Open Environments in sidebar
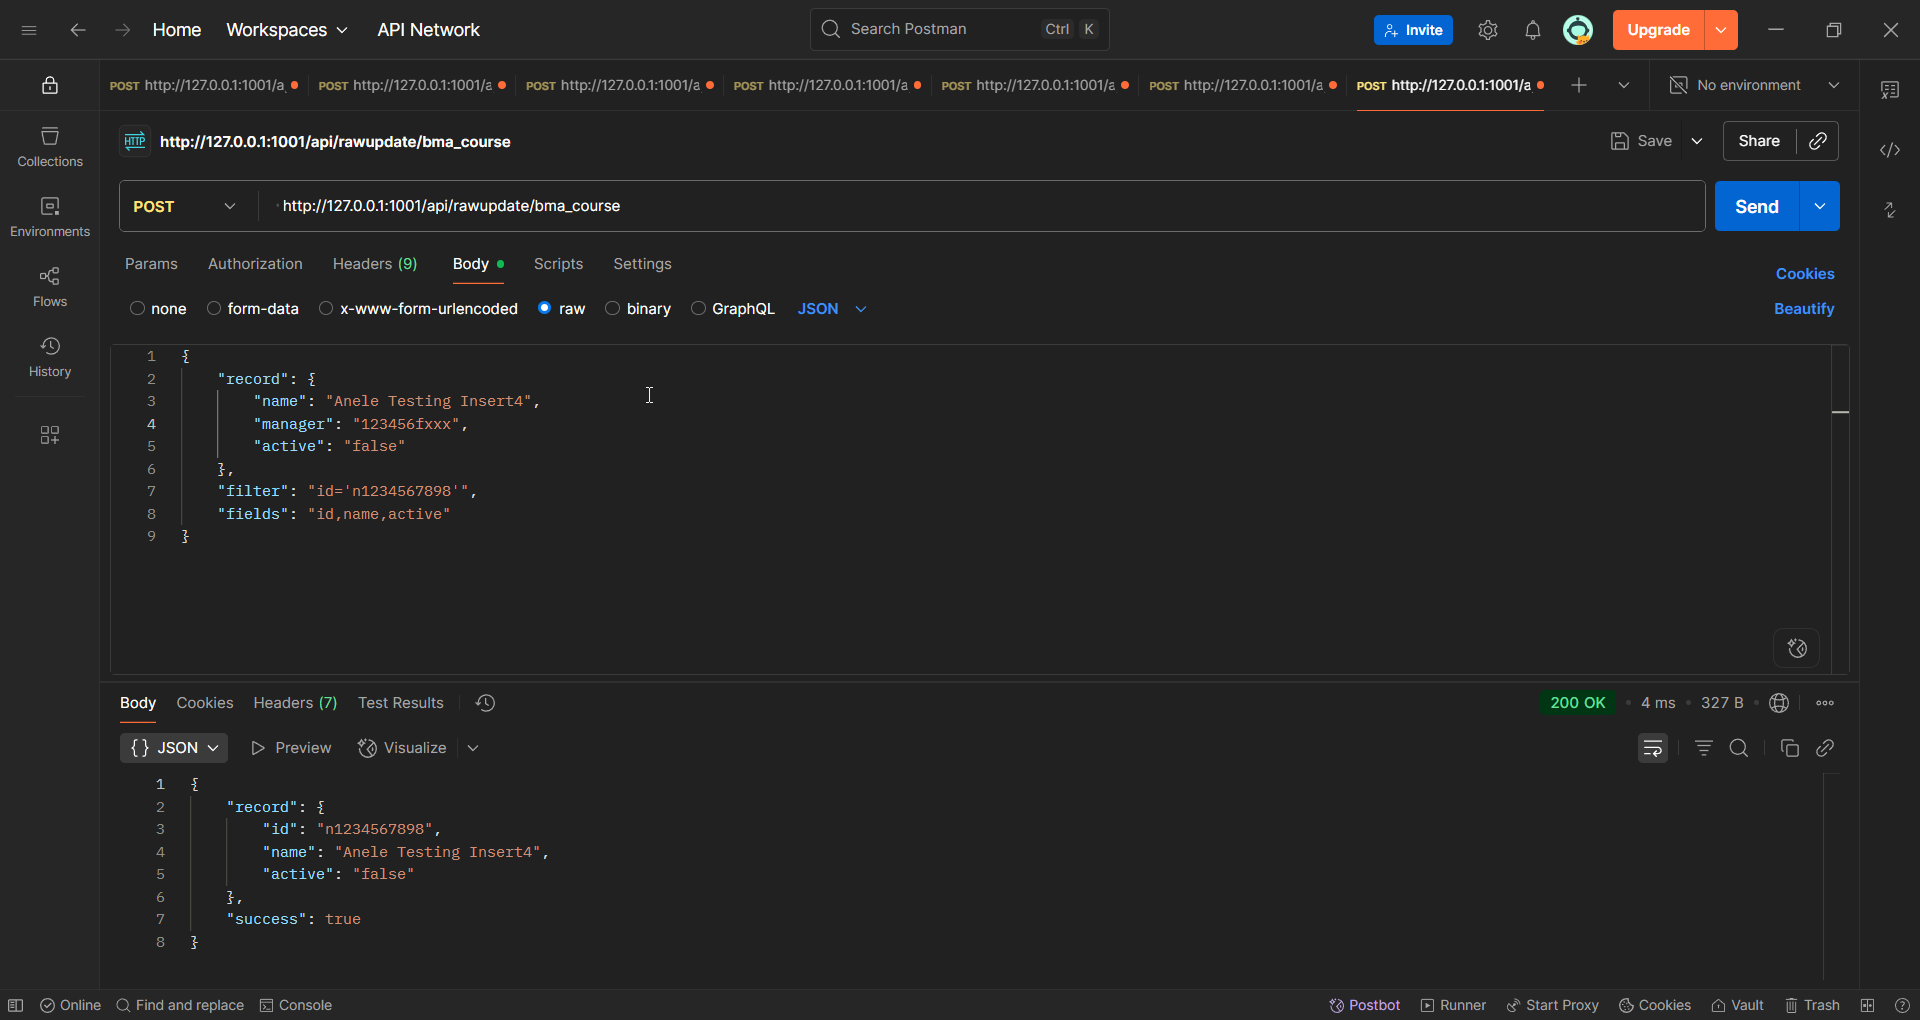 [50, 217]
